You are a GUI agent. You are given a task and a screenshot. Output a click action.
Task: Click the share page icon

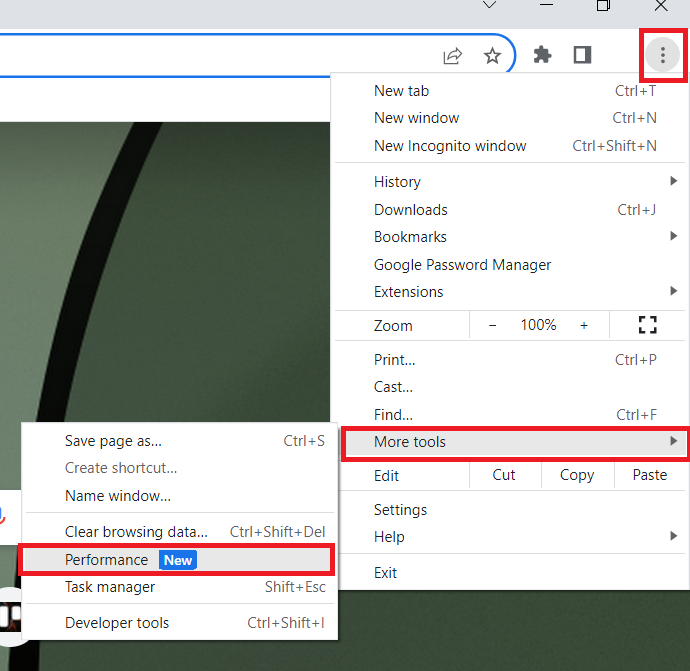452,56
